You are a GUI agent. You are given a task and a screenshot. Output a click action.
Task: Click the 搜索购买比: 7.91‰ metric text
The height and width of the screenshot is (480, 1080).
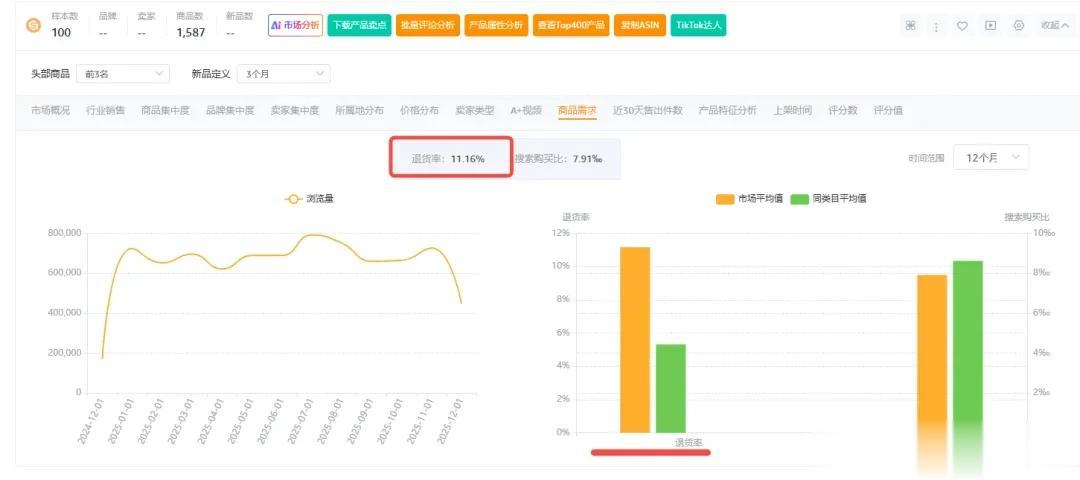559,158
